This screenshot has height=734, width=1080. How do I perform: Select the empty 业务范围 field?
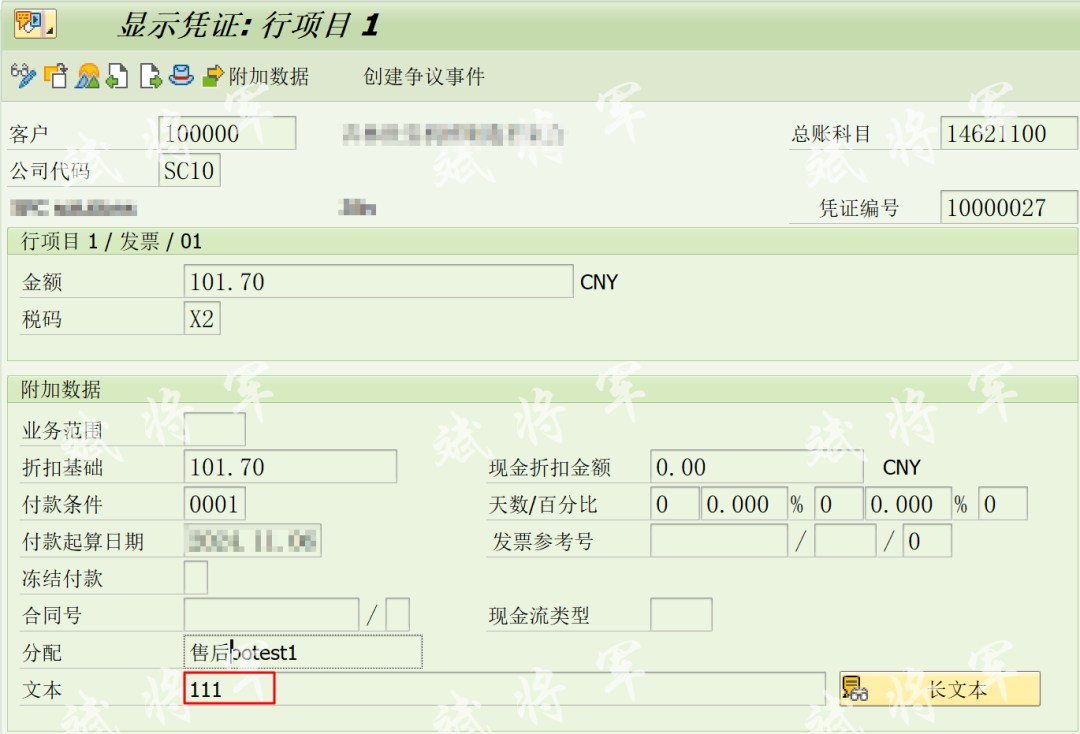pyautogui.click(x=214, y=430)
